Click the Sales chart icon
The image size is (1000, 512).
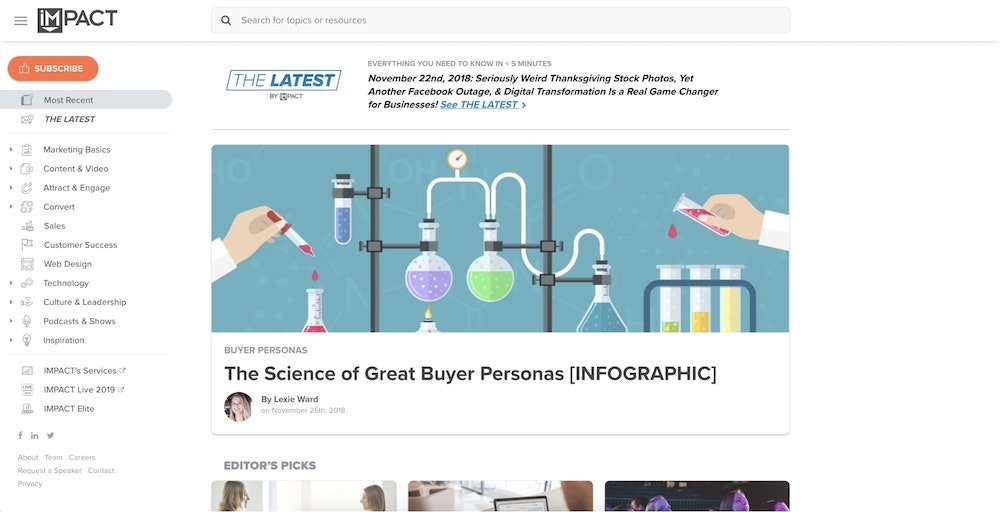click(27, 226)
